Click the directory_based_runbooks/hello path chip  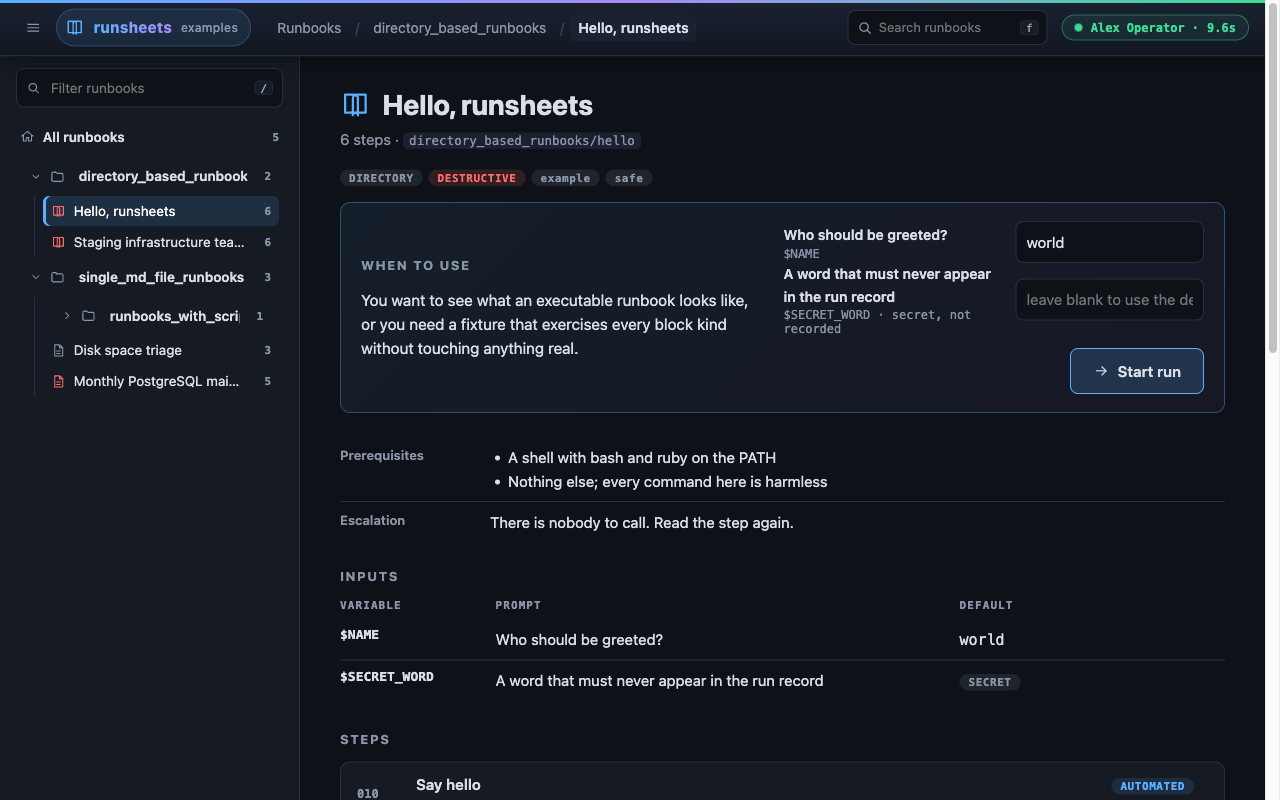pyautogui.click(x=521, y=141)
